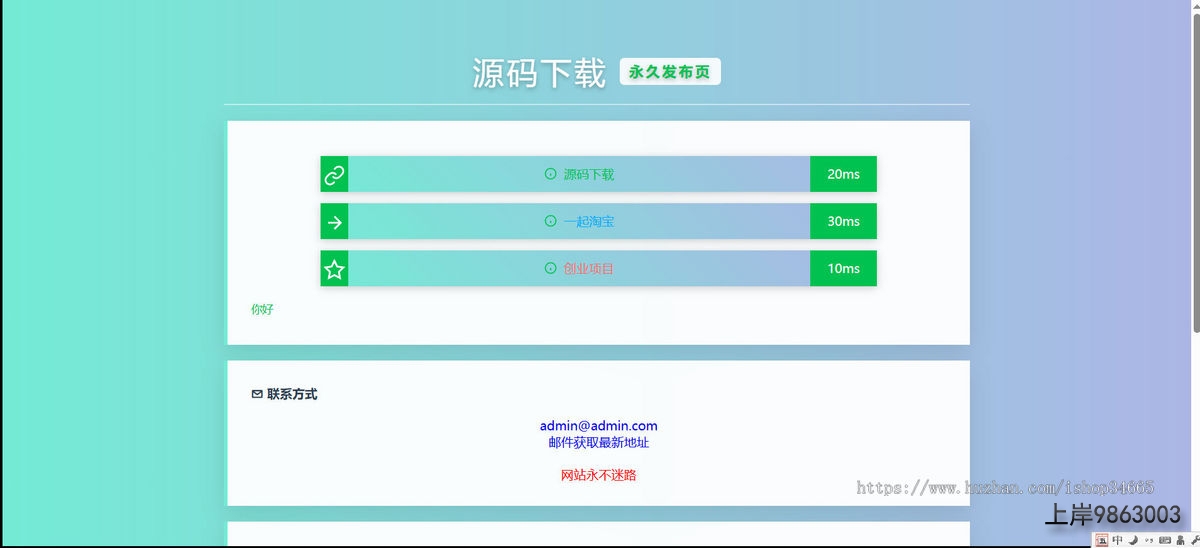This screenshot has height=548, width=1200.
Task: Click the star icon beside 创业项目
Action: click(x=334, y=269)
